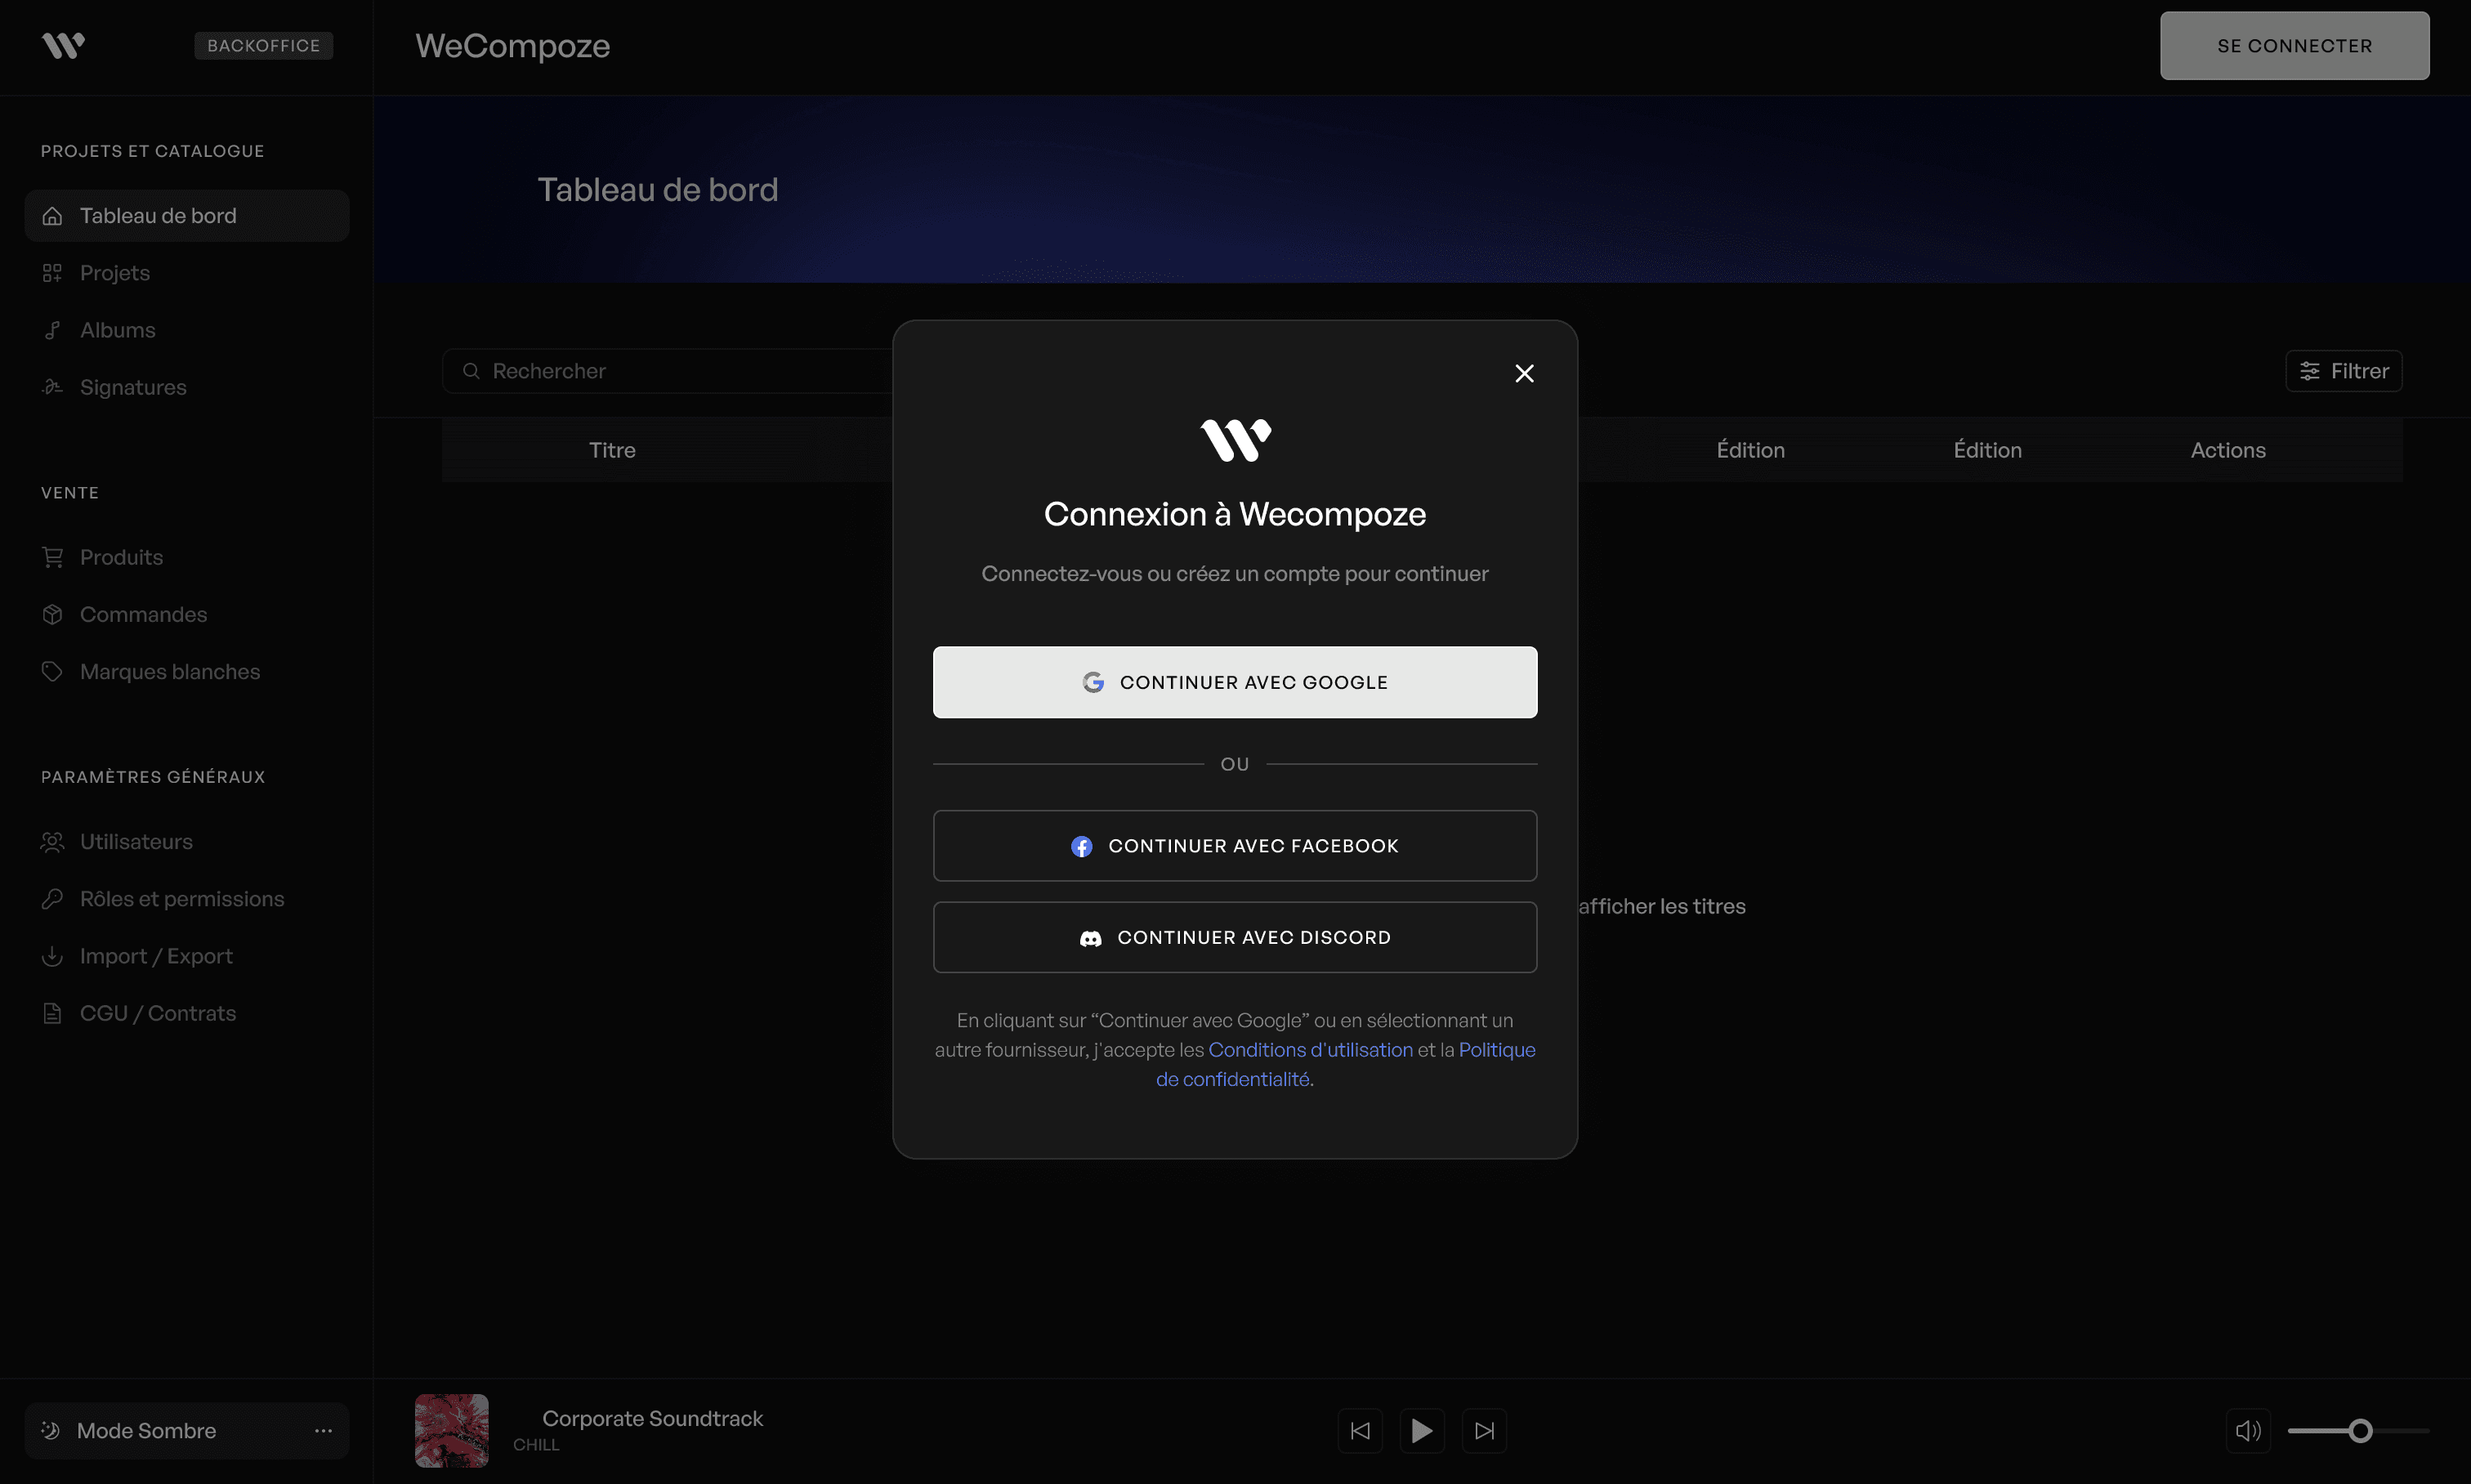2471x1484 pixels.
Task: Click the Commandes package icon
Action: (x=54, y=614)
